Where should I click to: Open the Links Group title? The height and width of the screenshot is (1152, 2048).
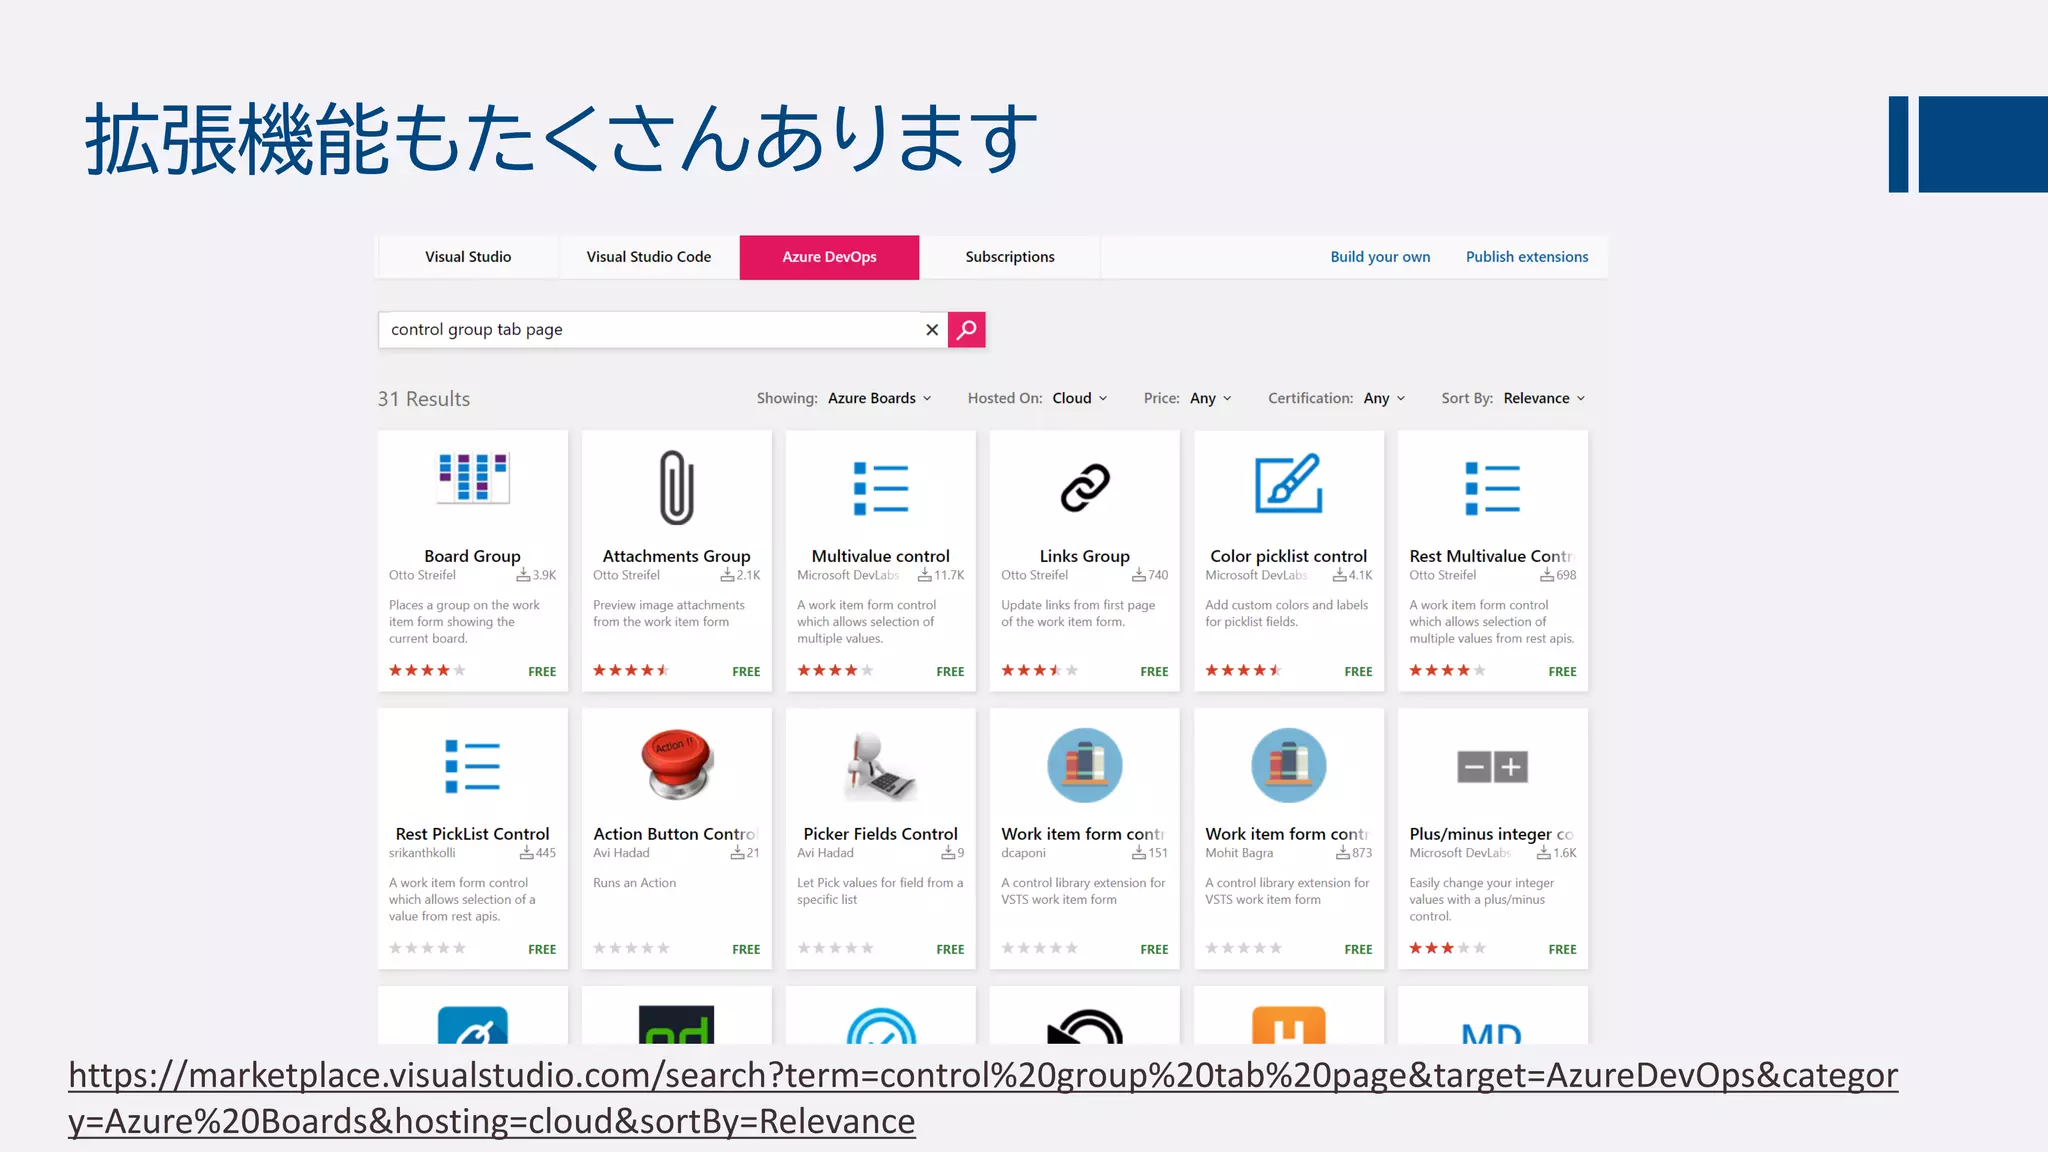1085,556
